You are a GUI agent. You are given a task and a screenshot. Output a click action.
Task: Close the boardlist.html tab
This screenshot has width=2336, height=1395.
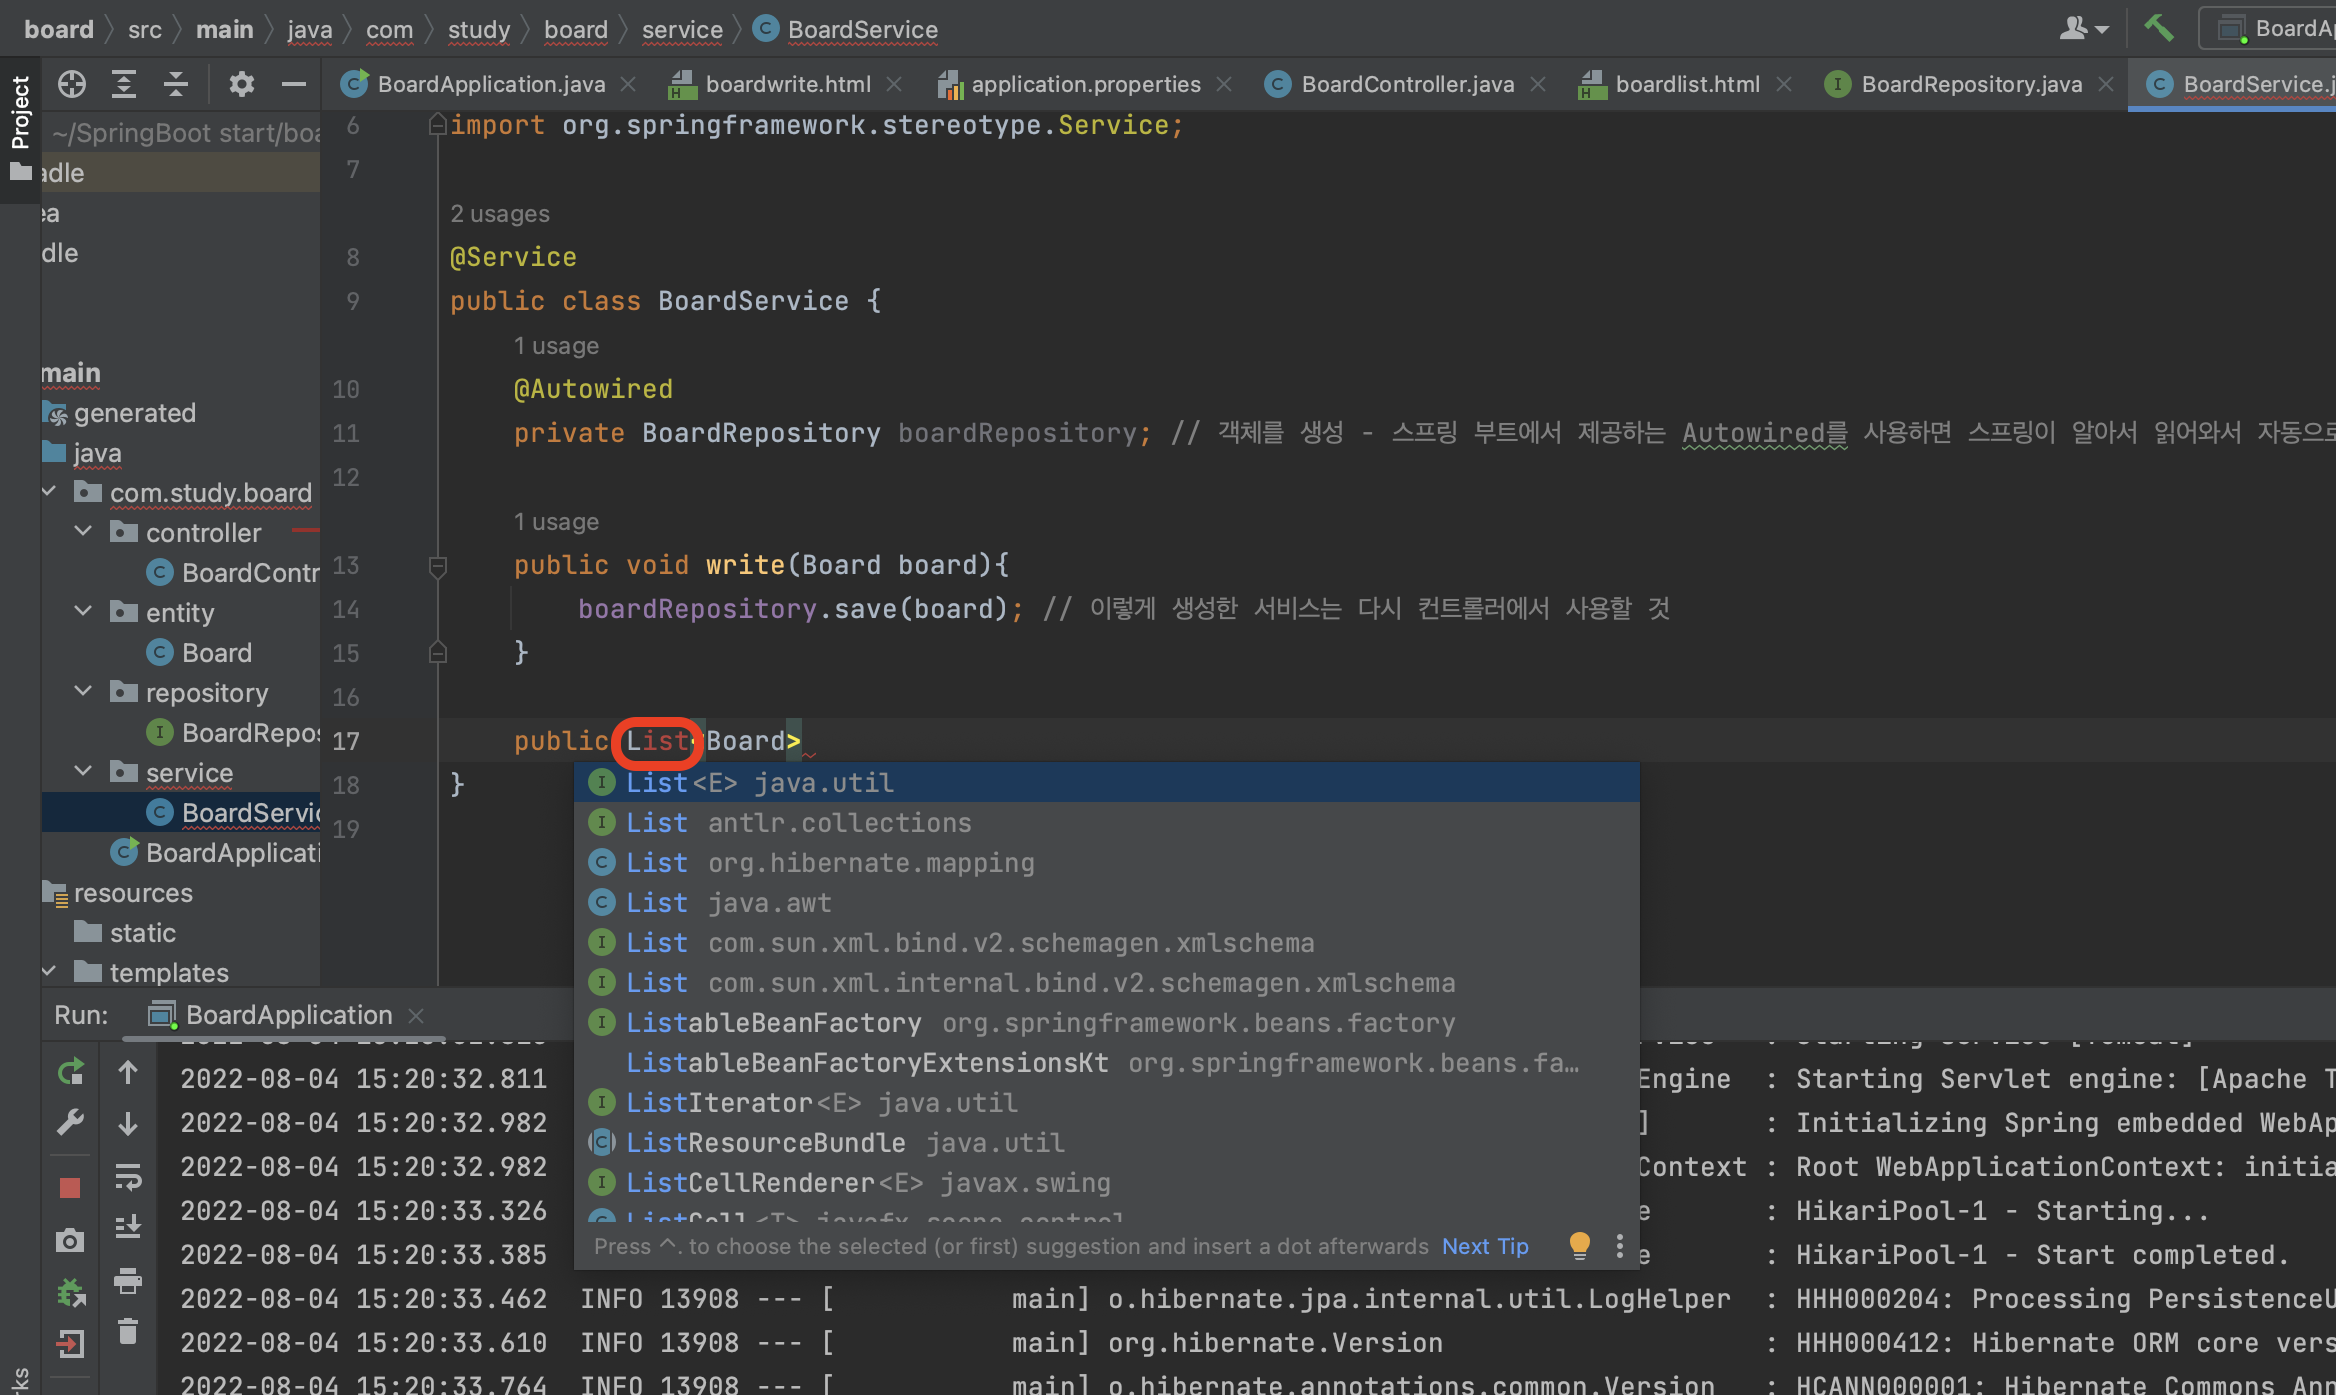point(1784,85)
